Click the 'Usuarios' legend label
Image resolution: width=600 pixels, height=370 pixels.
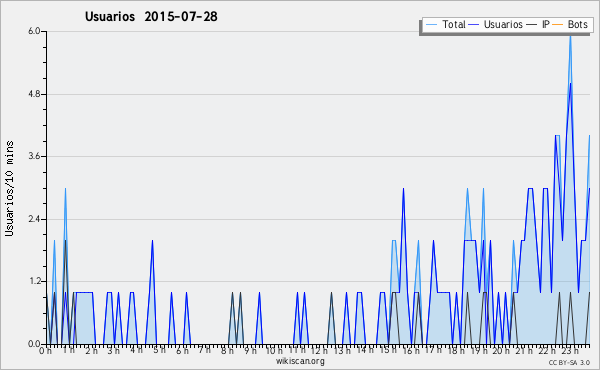(x=503, y=24)
